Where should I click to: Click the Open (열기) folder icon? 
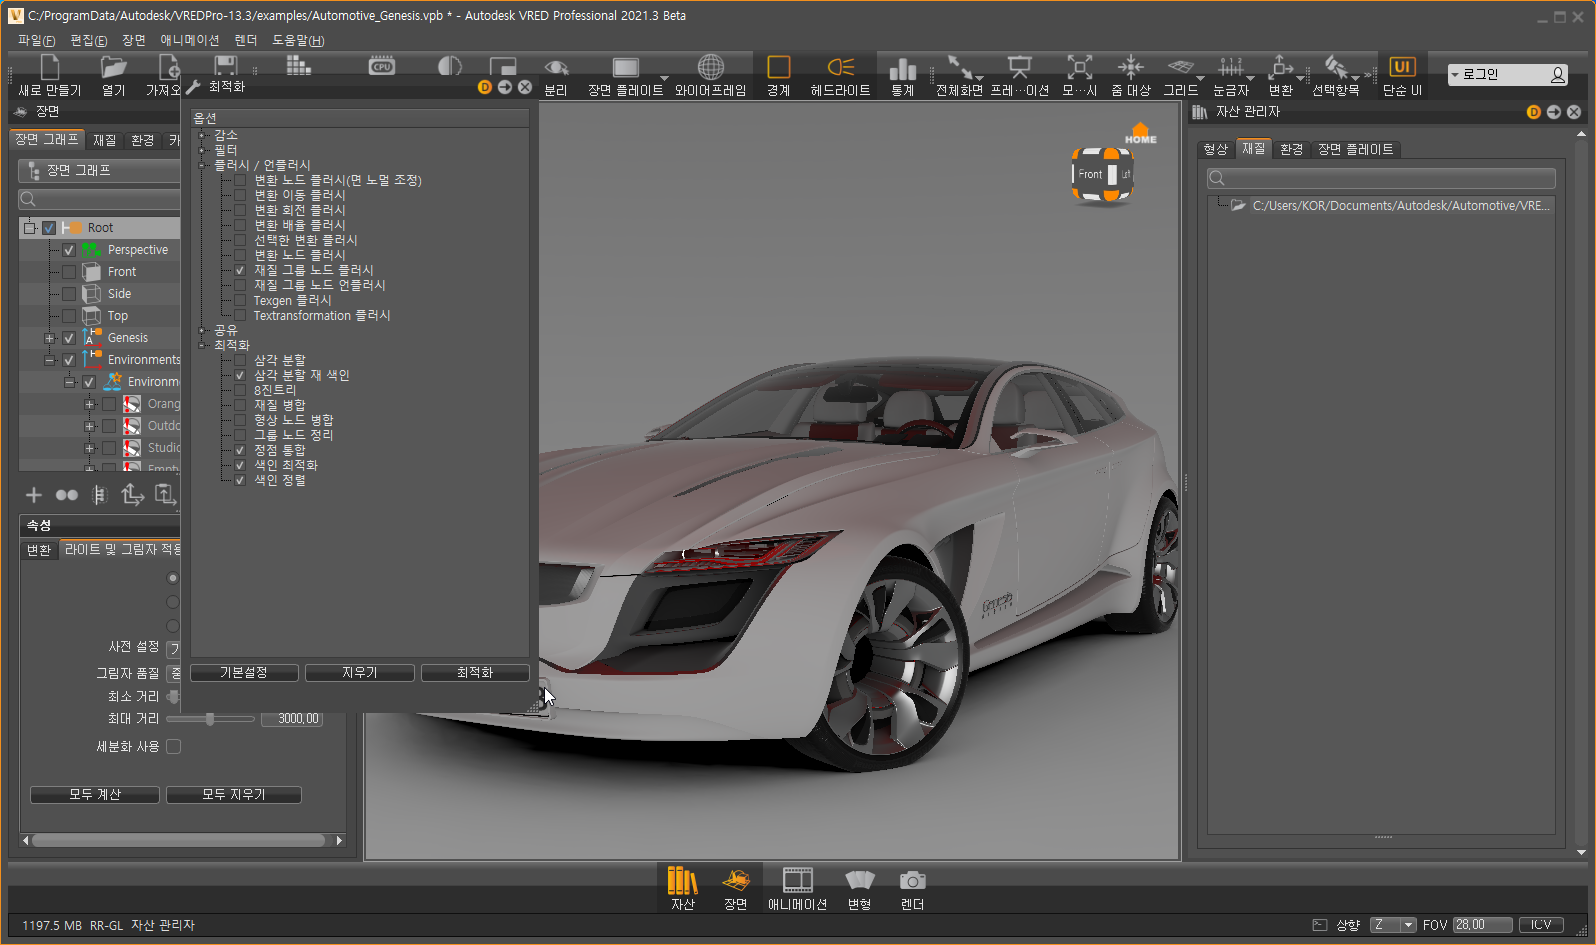(x=114, y=68)
